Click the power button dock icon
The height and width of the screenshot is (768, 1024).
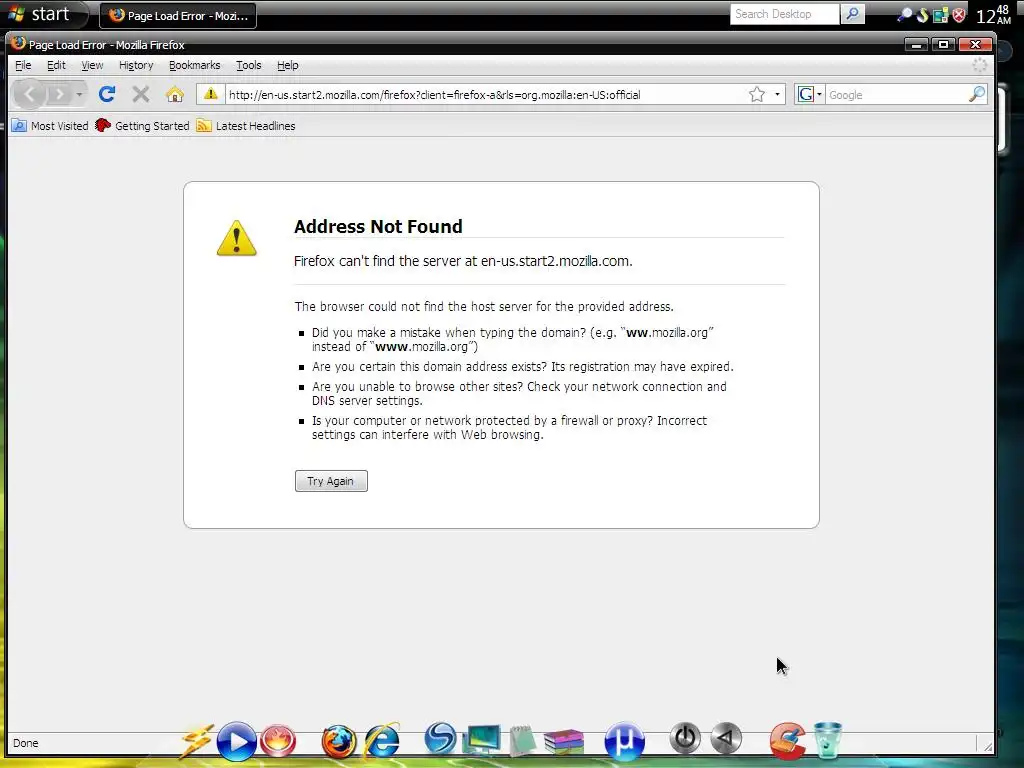pyautogui.click(x=685, y=739)
